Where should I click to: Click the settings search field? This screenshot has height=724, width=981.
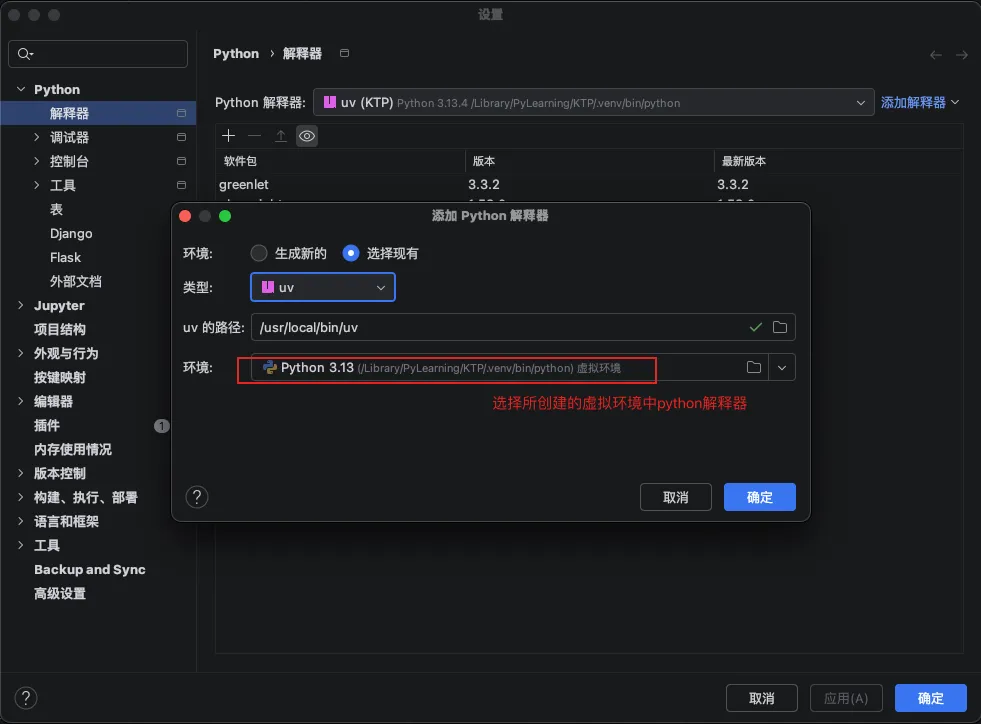(x=98, y=54)
